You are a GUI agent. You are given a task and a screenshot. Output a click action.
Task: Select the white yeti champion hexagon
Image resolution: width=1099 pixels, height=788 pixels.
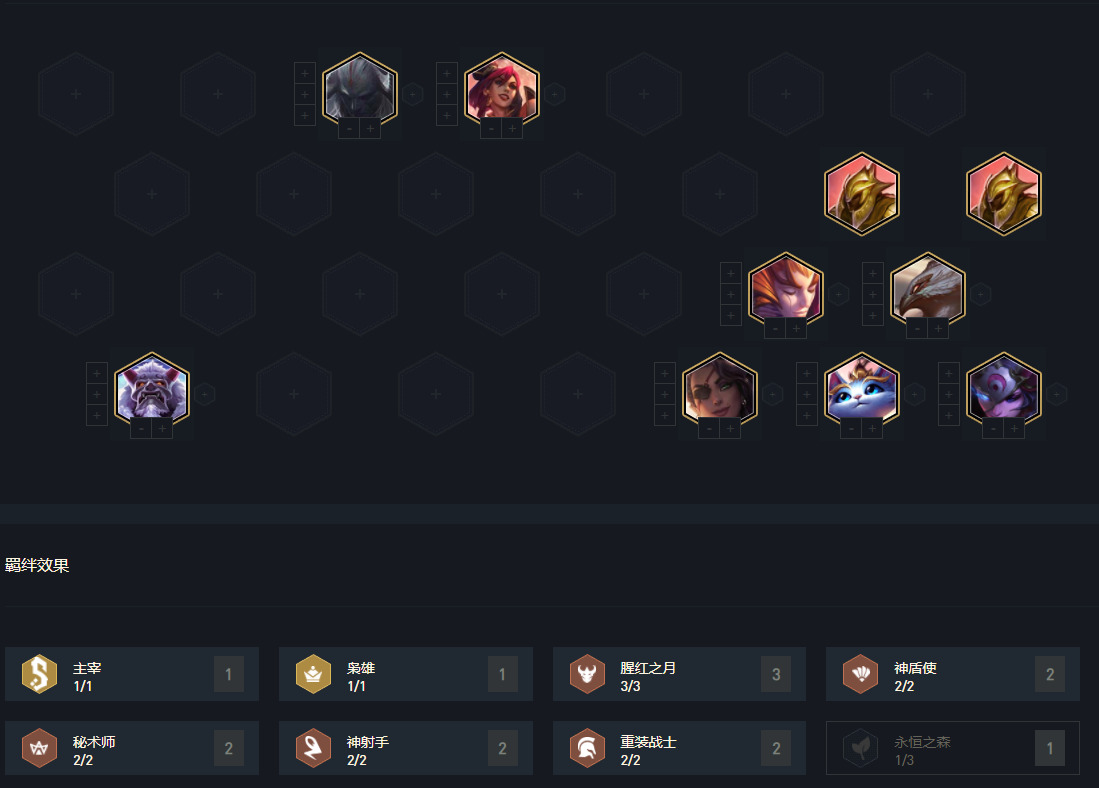click(x=151, y=390)
